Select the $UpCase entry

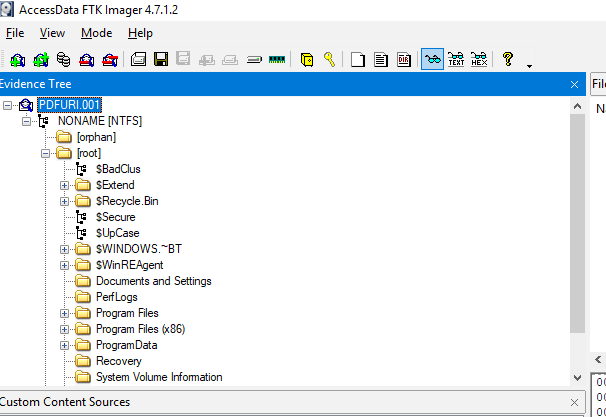(x=117, y=233)
